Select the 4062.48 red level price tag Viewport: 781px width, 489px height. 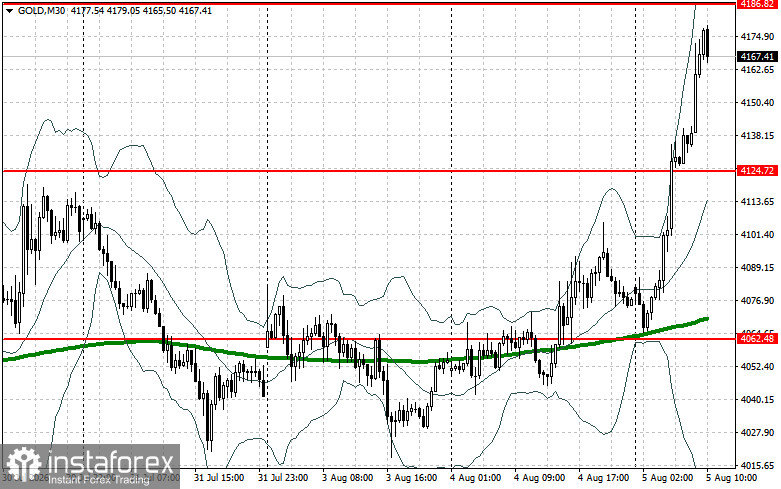click(x=757, y=339)
